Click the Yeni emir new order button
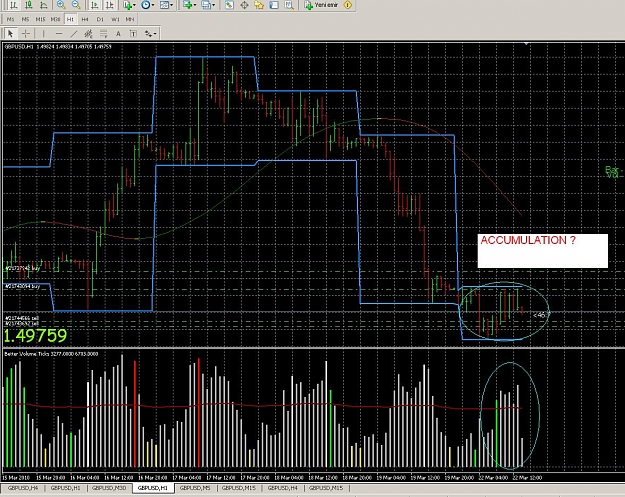 tap(321, 5)
